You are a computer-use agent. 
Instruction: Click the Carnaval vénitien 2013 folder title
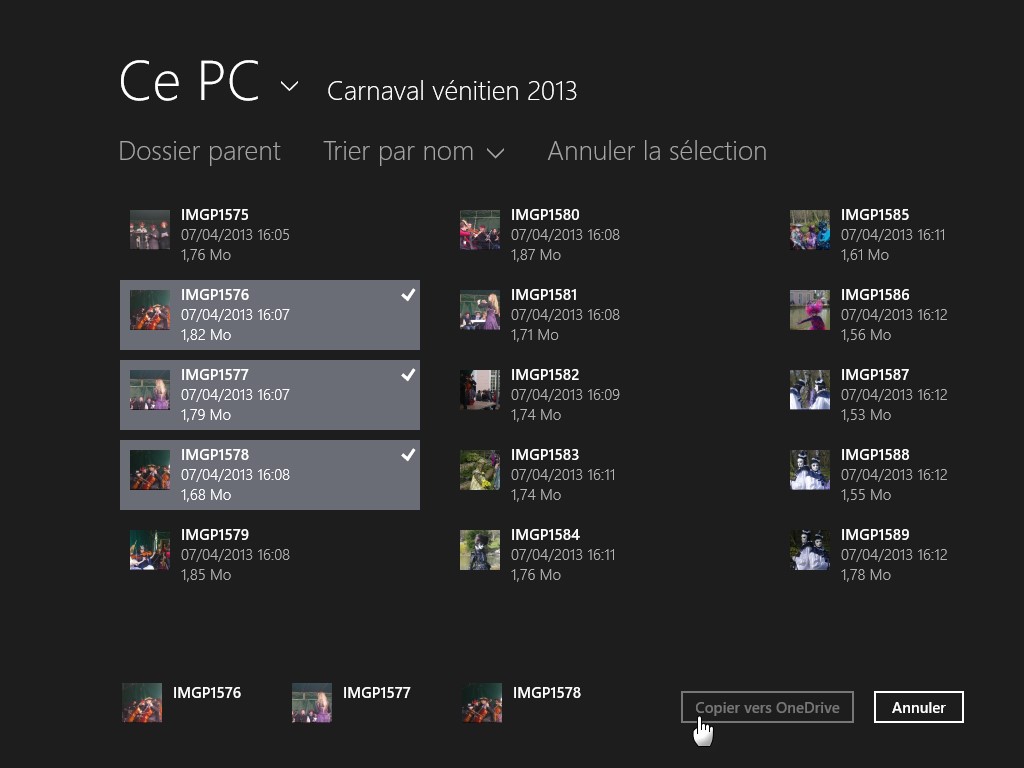452,91
